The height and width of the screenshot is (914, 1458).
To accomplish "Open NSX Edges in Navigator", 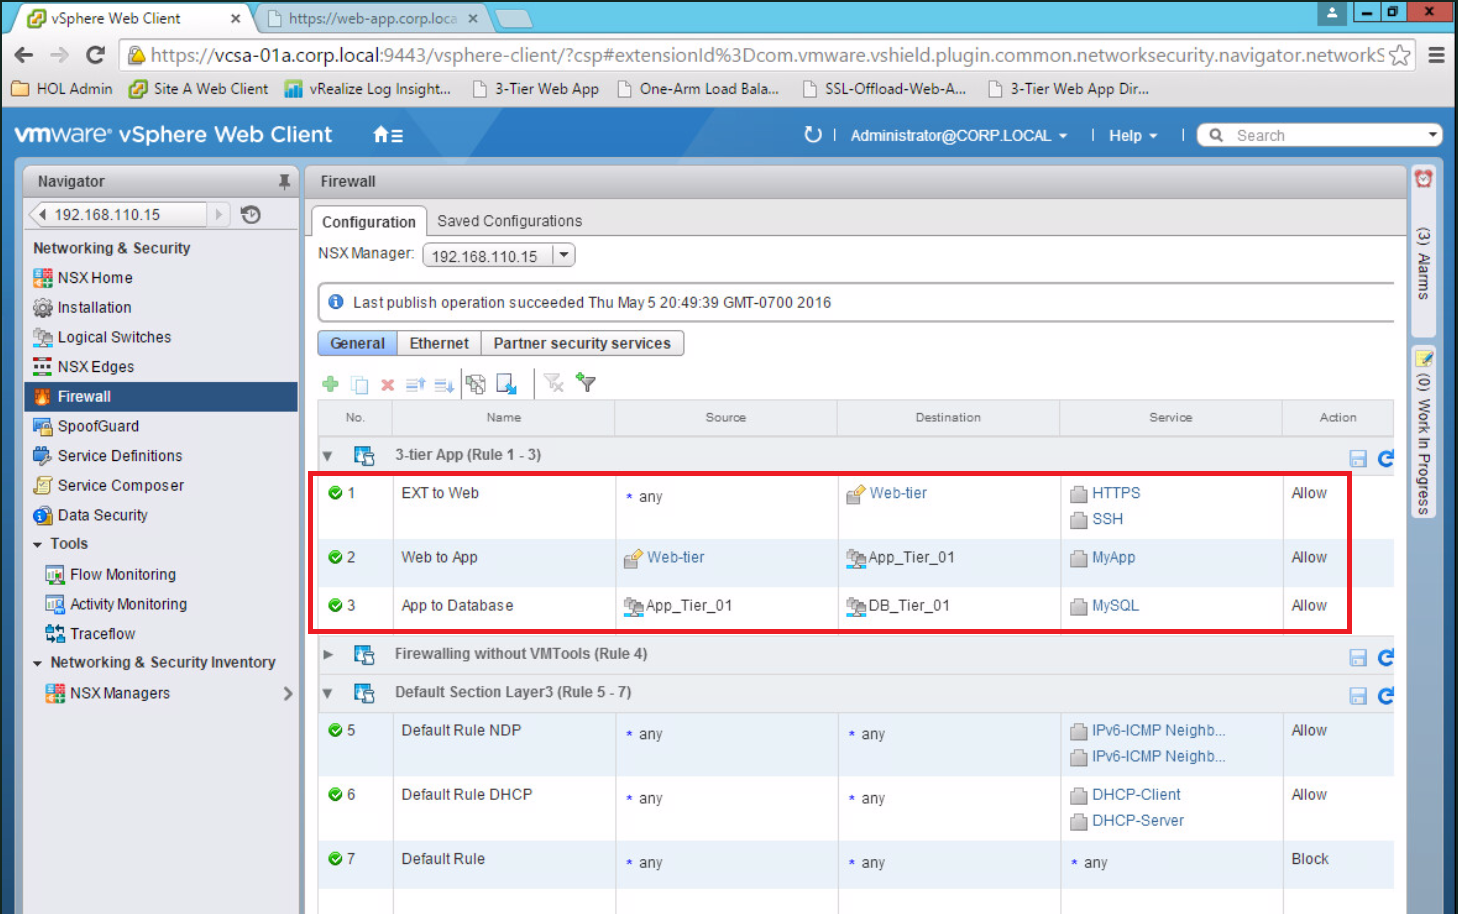I will (95, 367).
